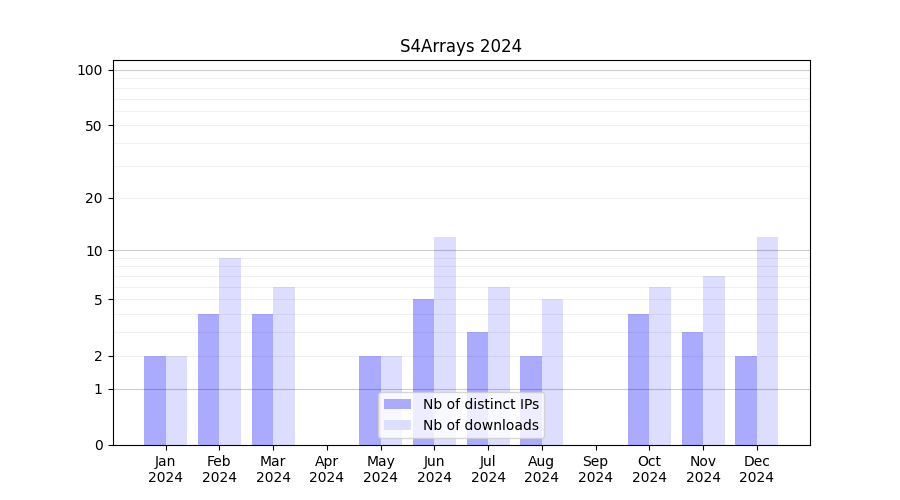Select the 'Nb of distinct IPs' legend label
Image resolution: width=900 pixels, height=500 pixels.
[480, 404]
